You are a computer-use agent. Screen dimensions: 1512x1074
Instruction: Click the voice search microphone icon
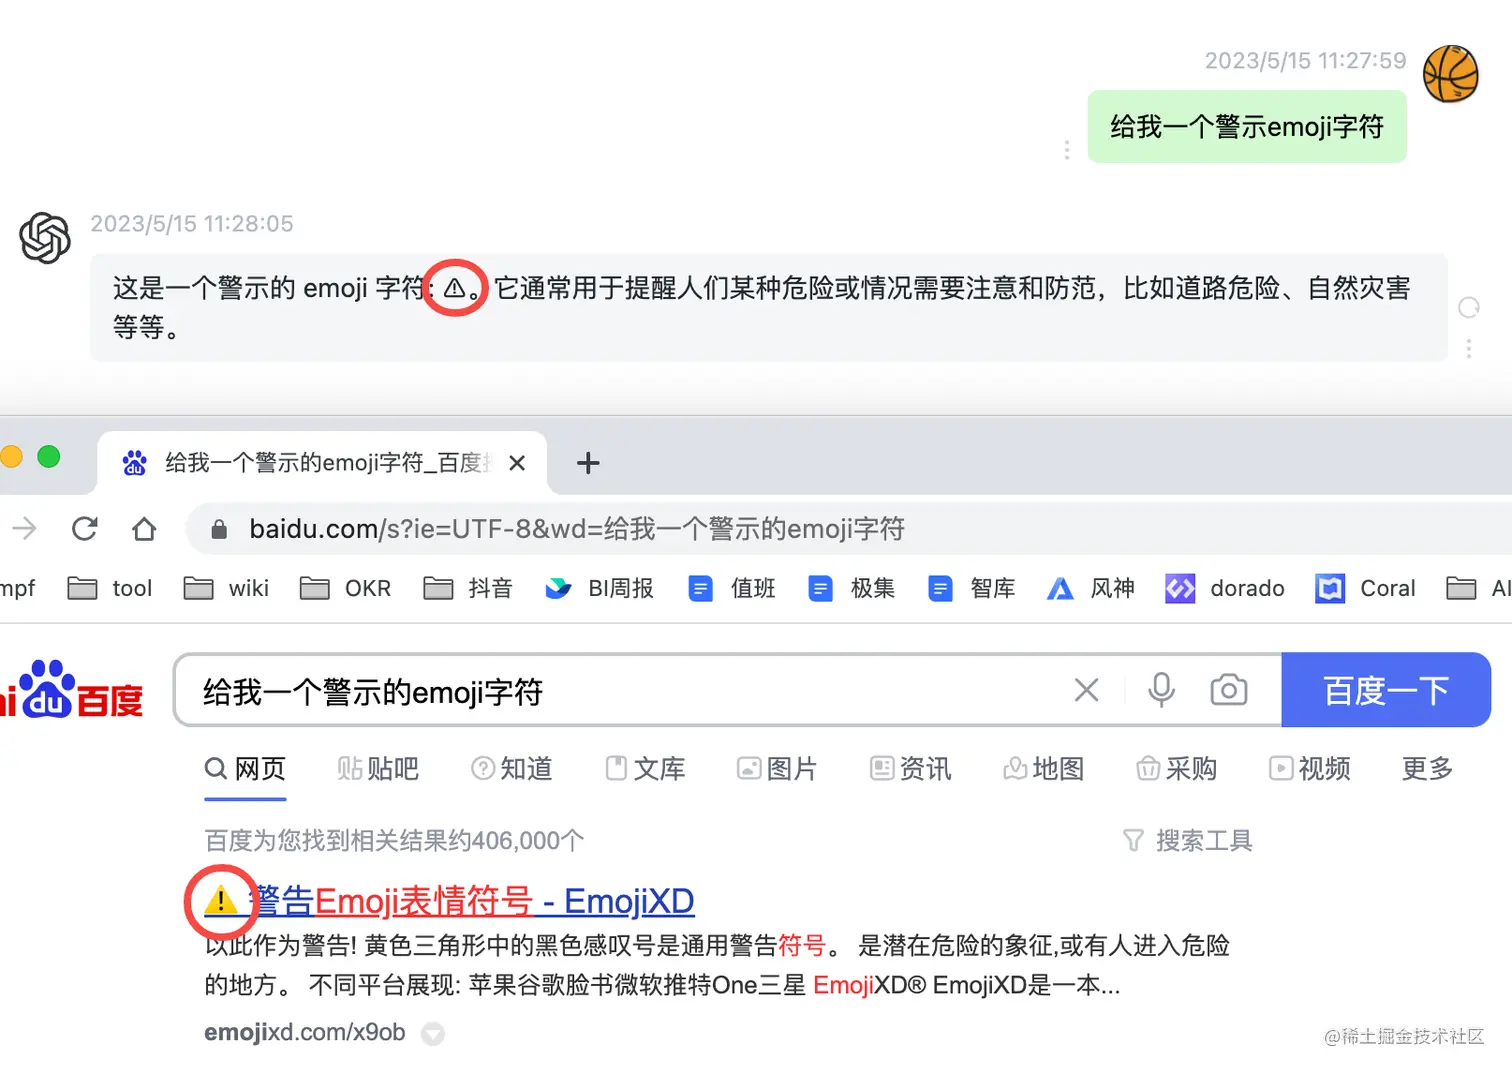(1161, 690)
